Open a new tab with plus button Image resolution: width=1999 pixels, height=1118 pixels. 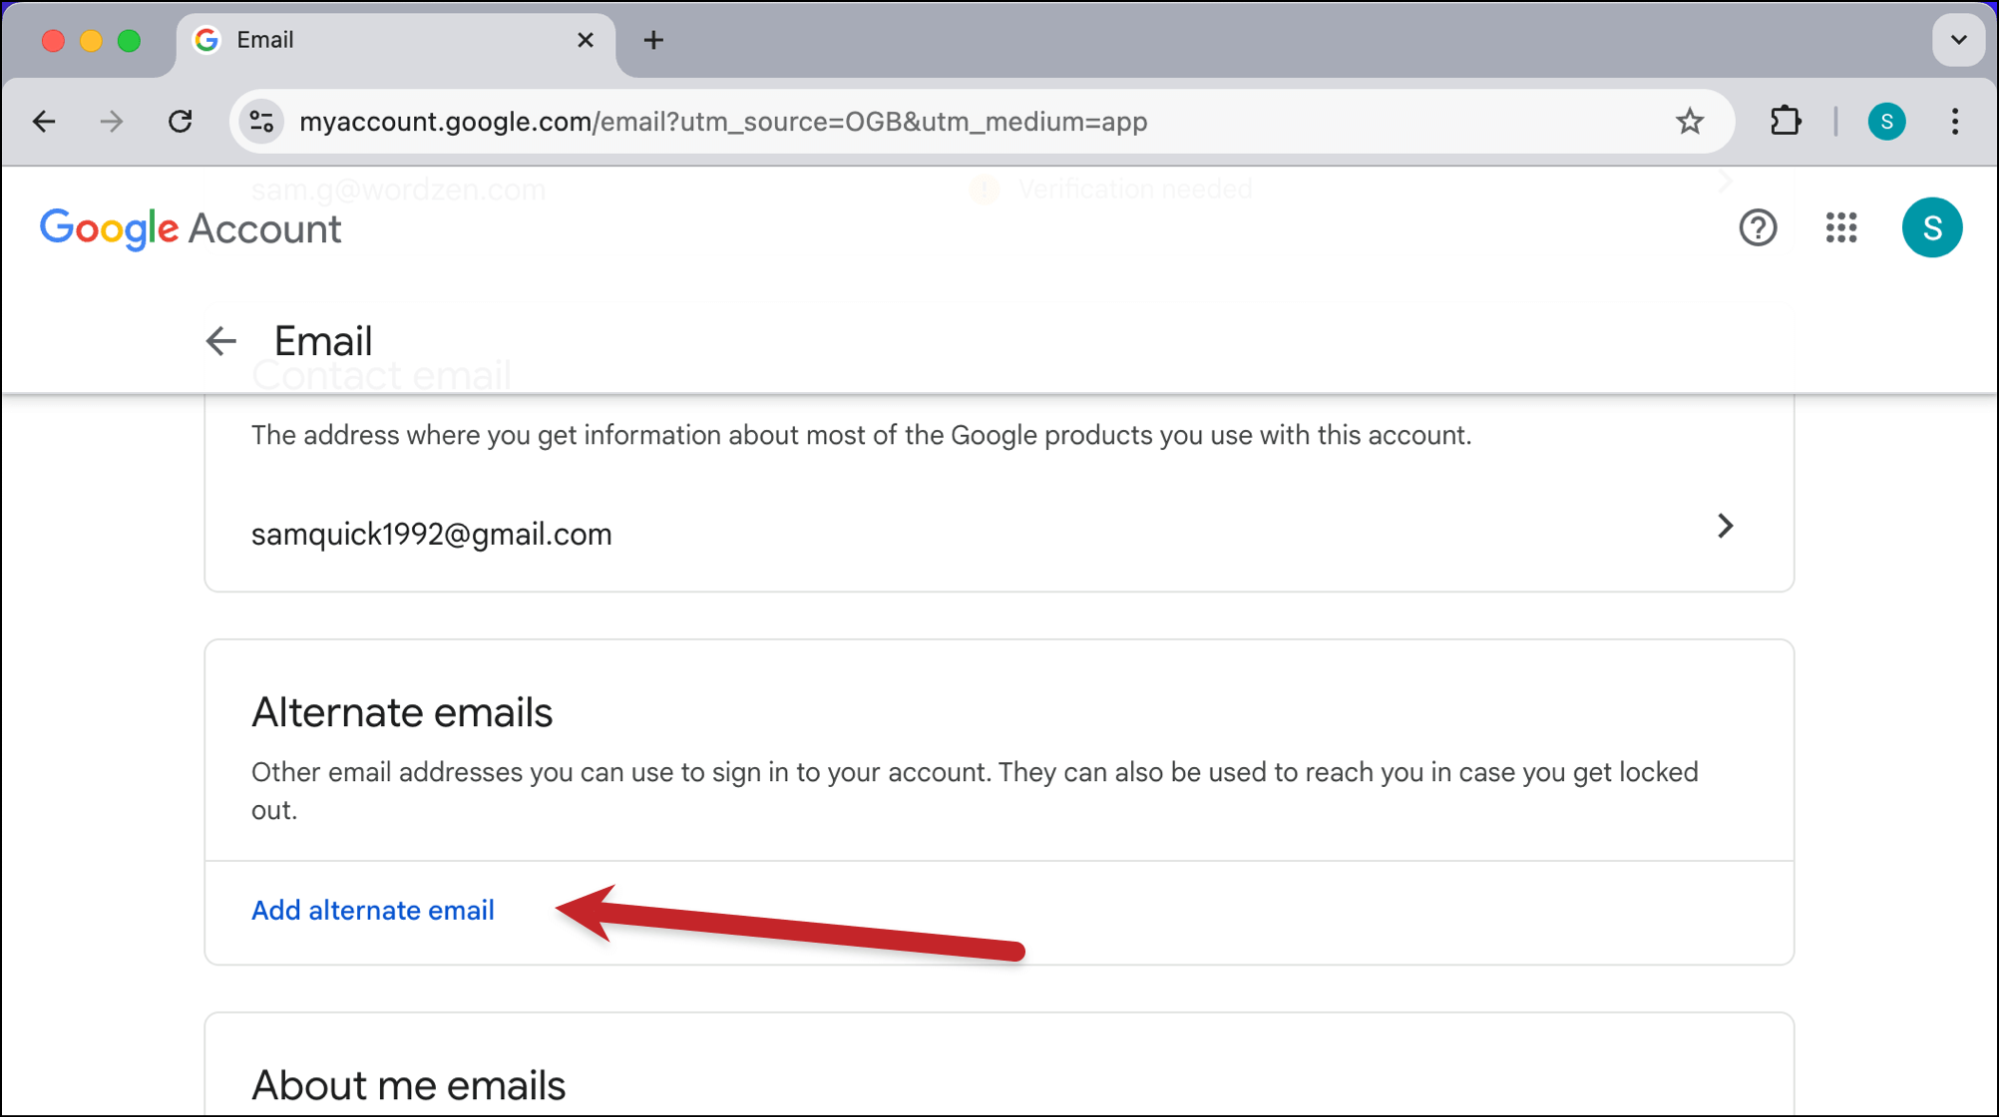pyautogui.click(x=653, y=40)
